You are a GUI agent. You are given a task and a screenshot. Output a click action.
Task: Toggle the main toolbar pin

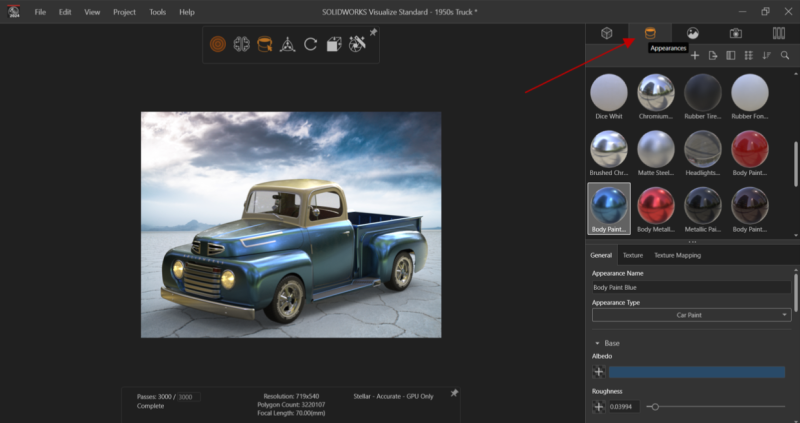[373, 33]
